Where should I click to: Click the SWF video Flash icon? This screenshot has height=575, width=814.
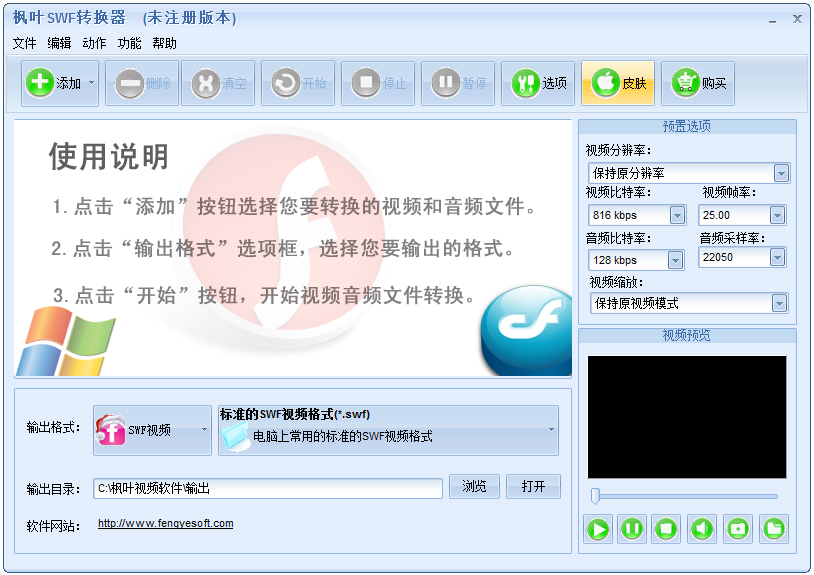point(111,430)
